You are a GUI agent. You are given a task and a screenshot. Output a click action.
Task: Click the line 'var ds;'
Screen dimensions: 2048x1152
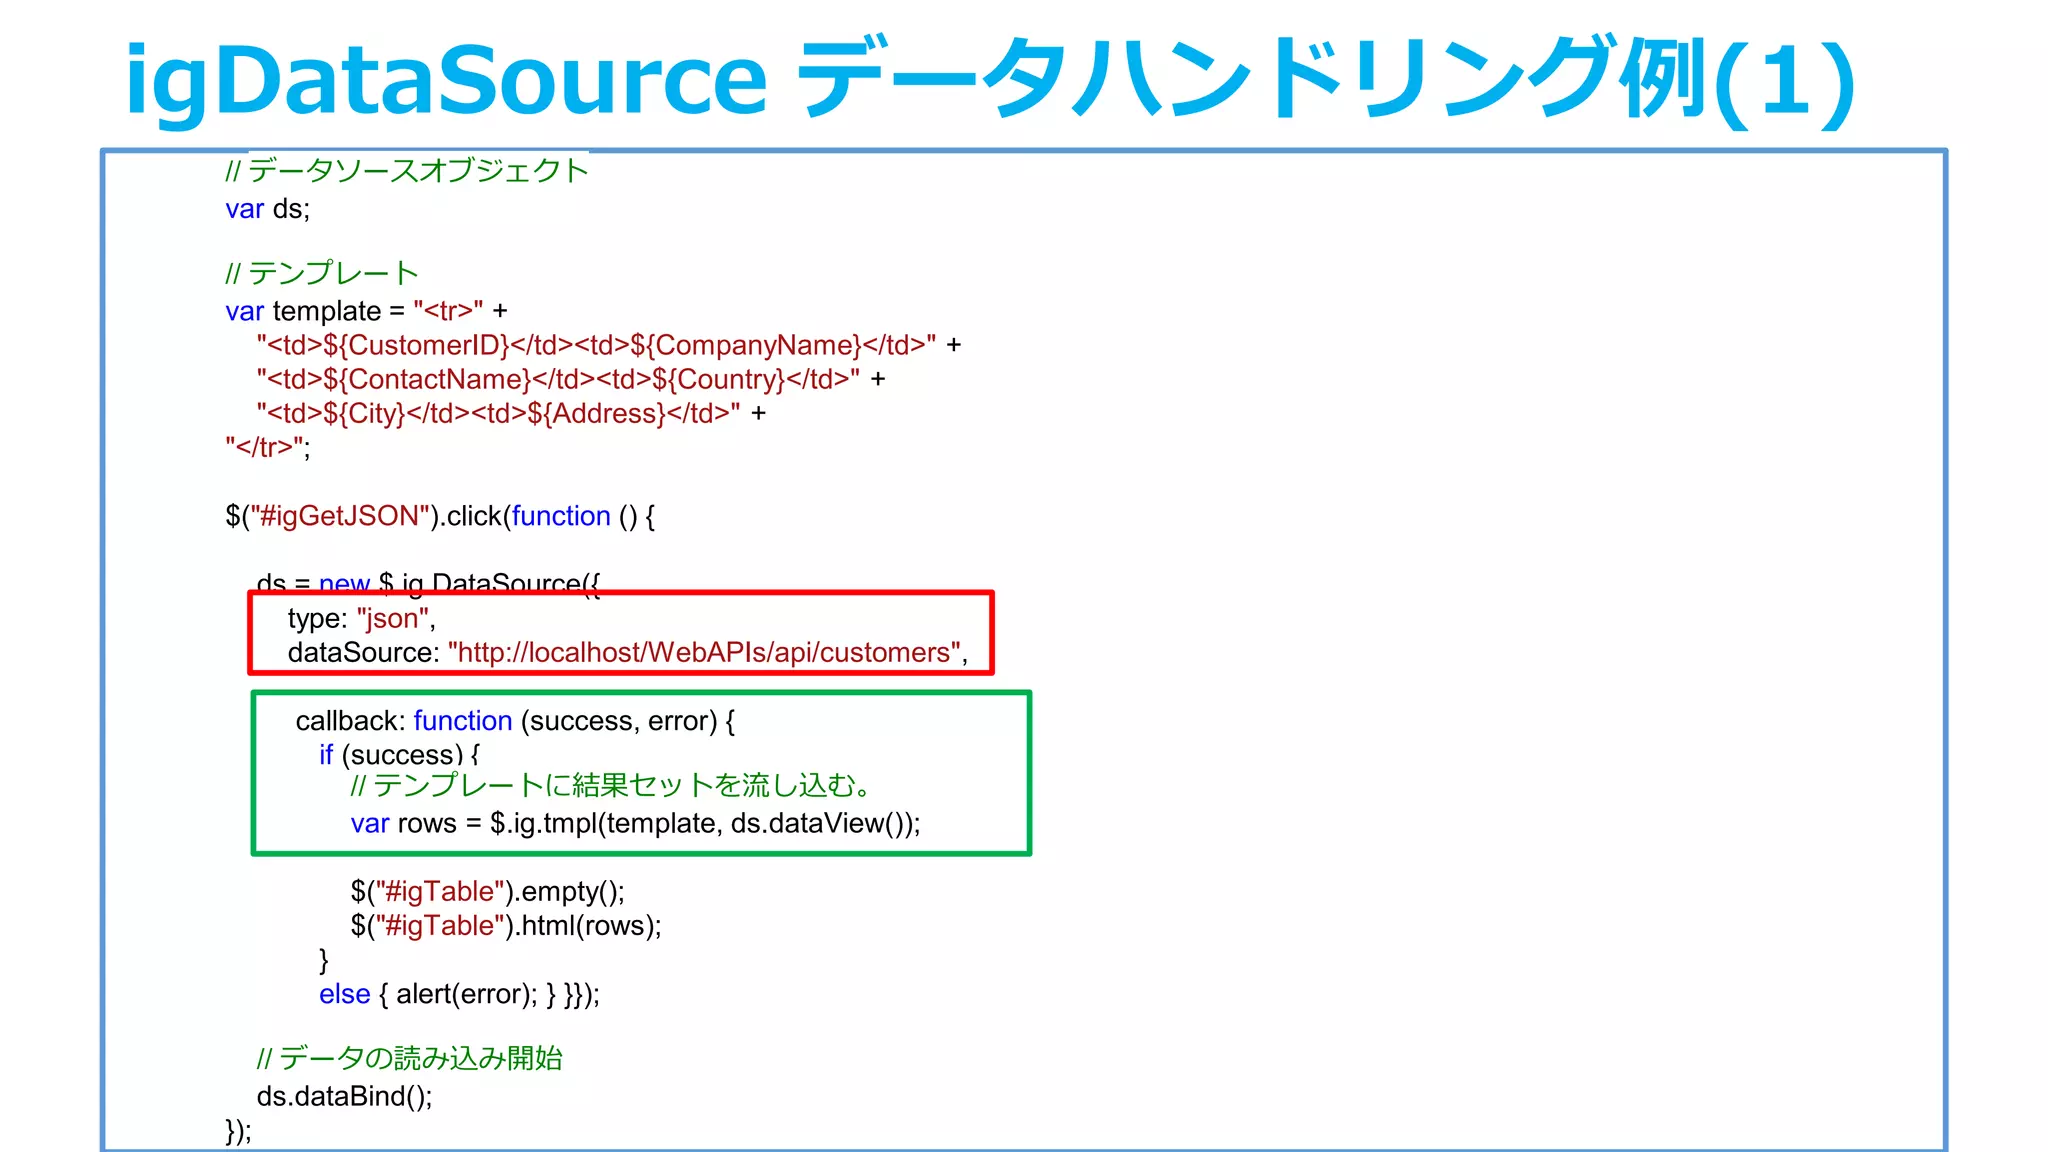click(268, 209)
